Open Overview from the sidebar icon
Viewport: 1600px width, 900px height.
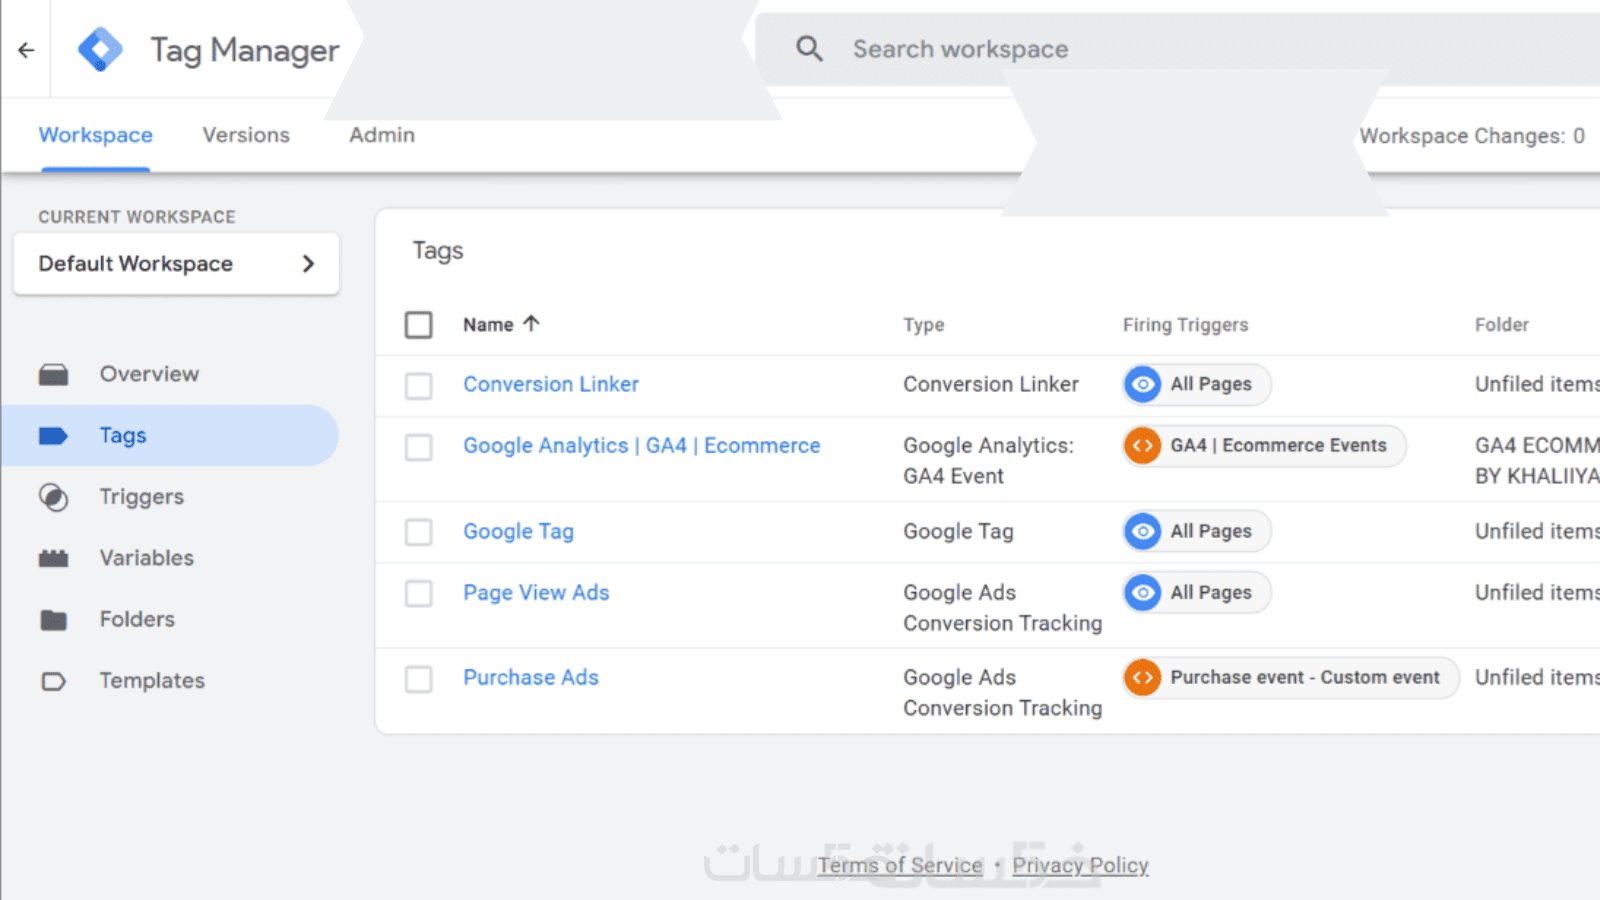click(54, 375)
